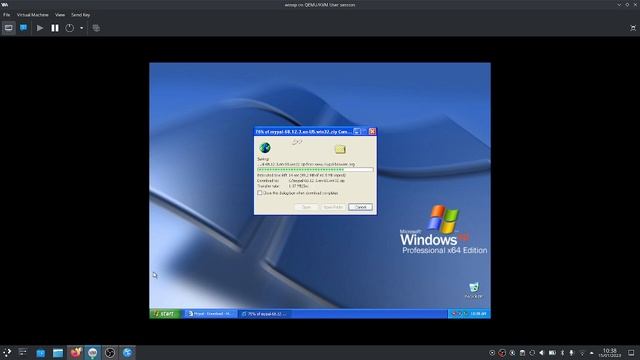Viewport: 640px width, 360px height.
Task: Click the download progress bar
Action: pos(315,169)
